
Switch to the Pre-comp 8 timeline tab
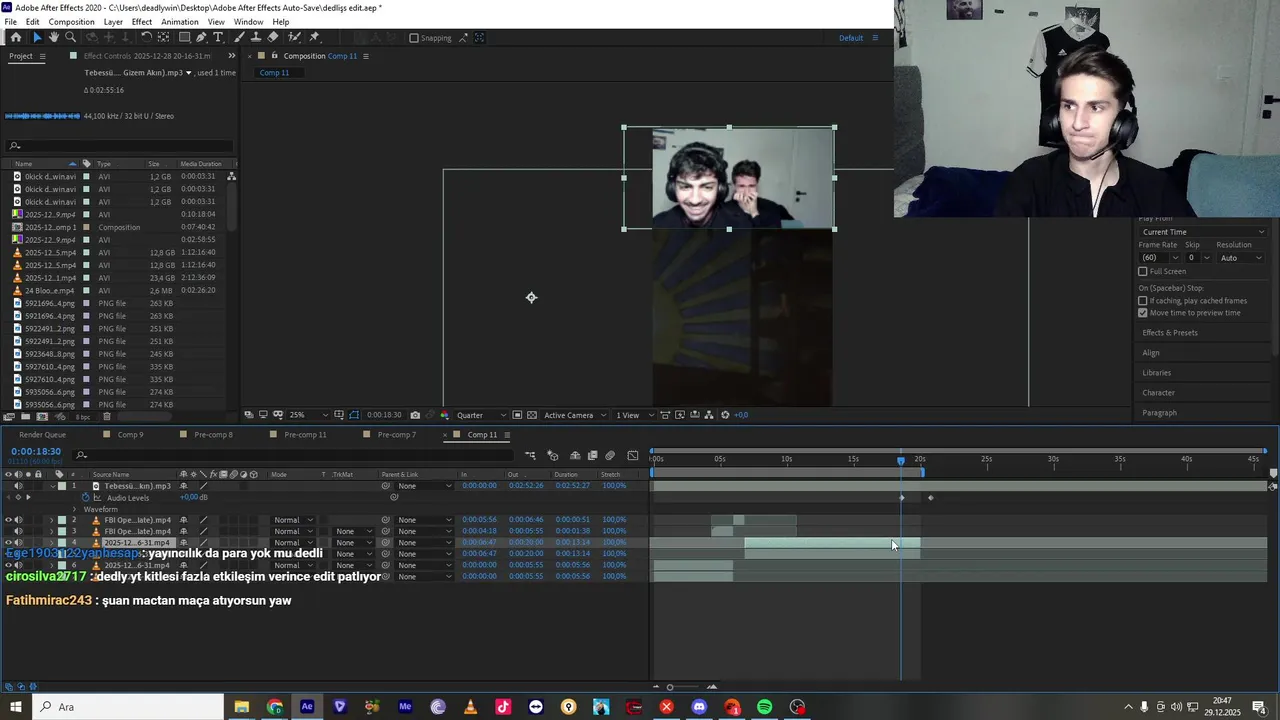click(214, 435)
